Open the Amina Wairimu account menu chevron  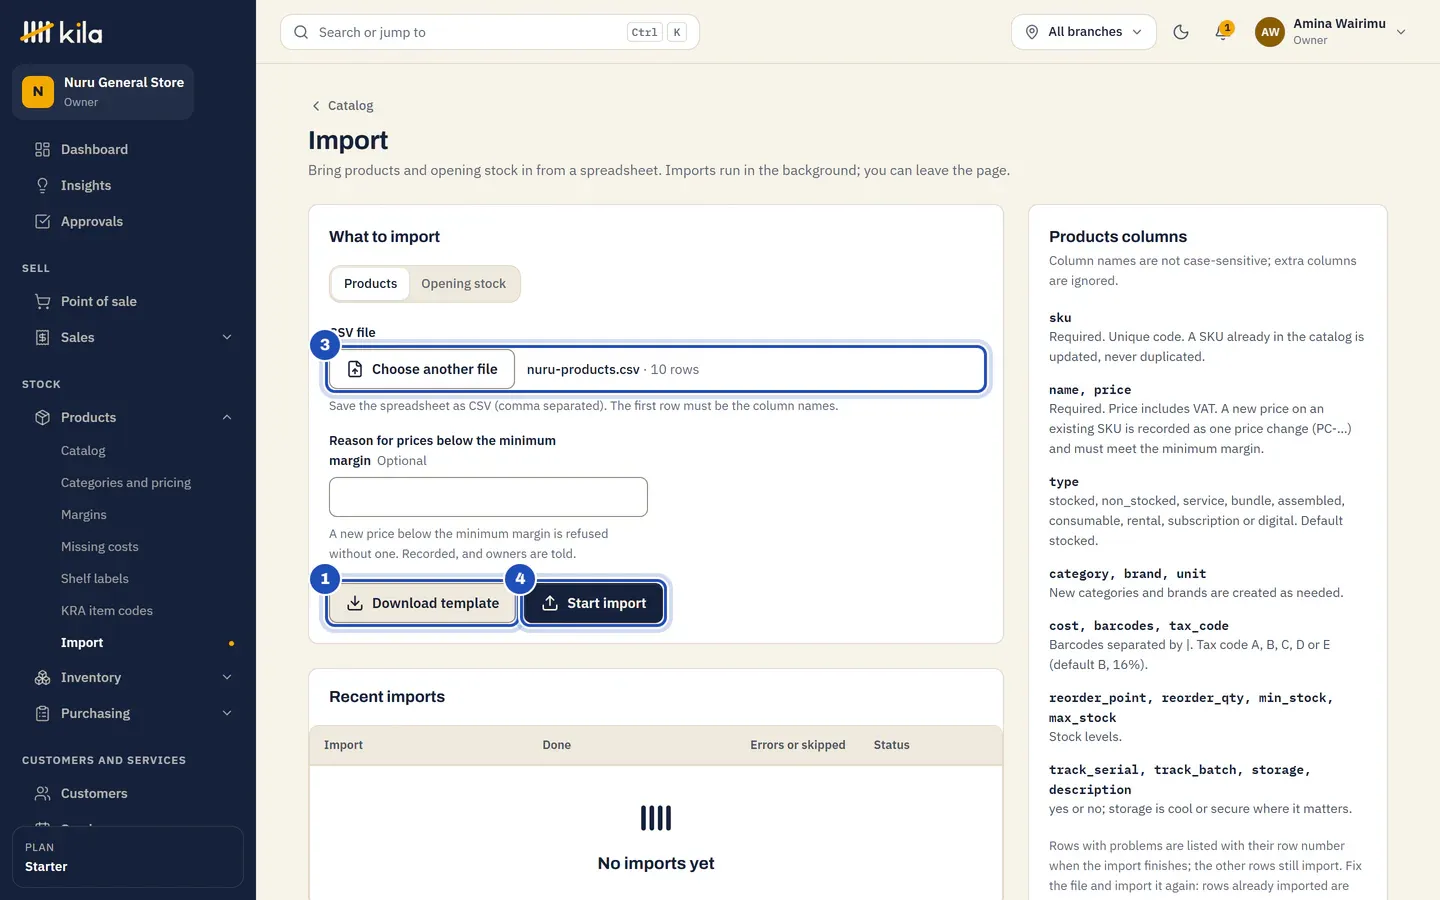(x=1401, y=32)
